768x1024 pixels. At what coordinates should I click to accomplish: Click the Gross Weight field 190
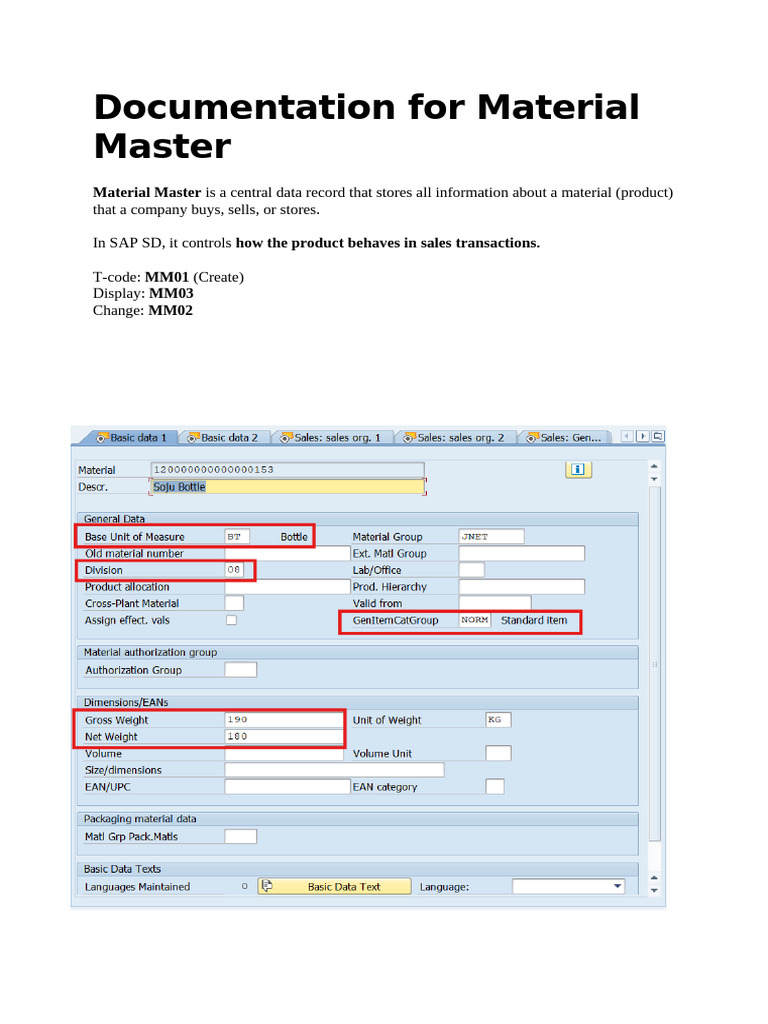point(284,720)
